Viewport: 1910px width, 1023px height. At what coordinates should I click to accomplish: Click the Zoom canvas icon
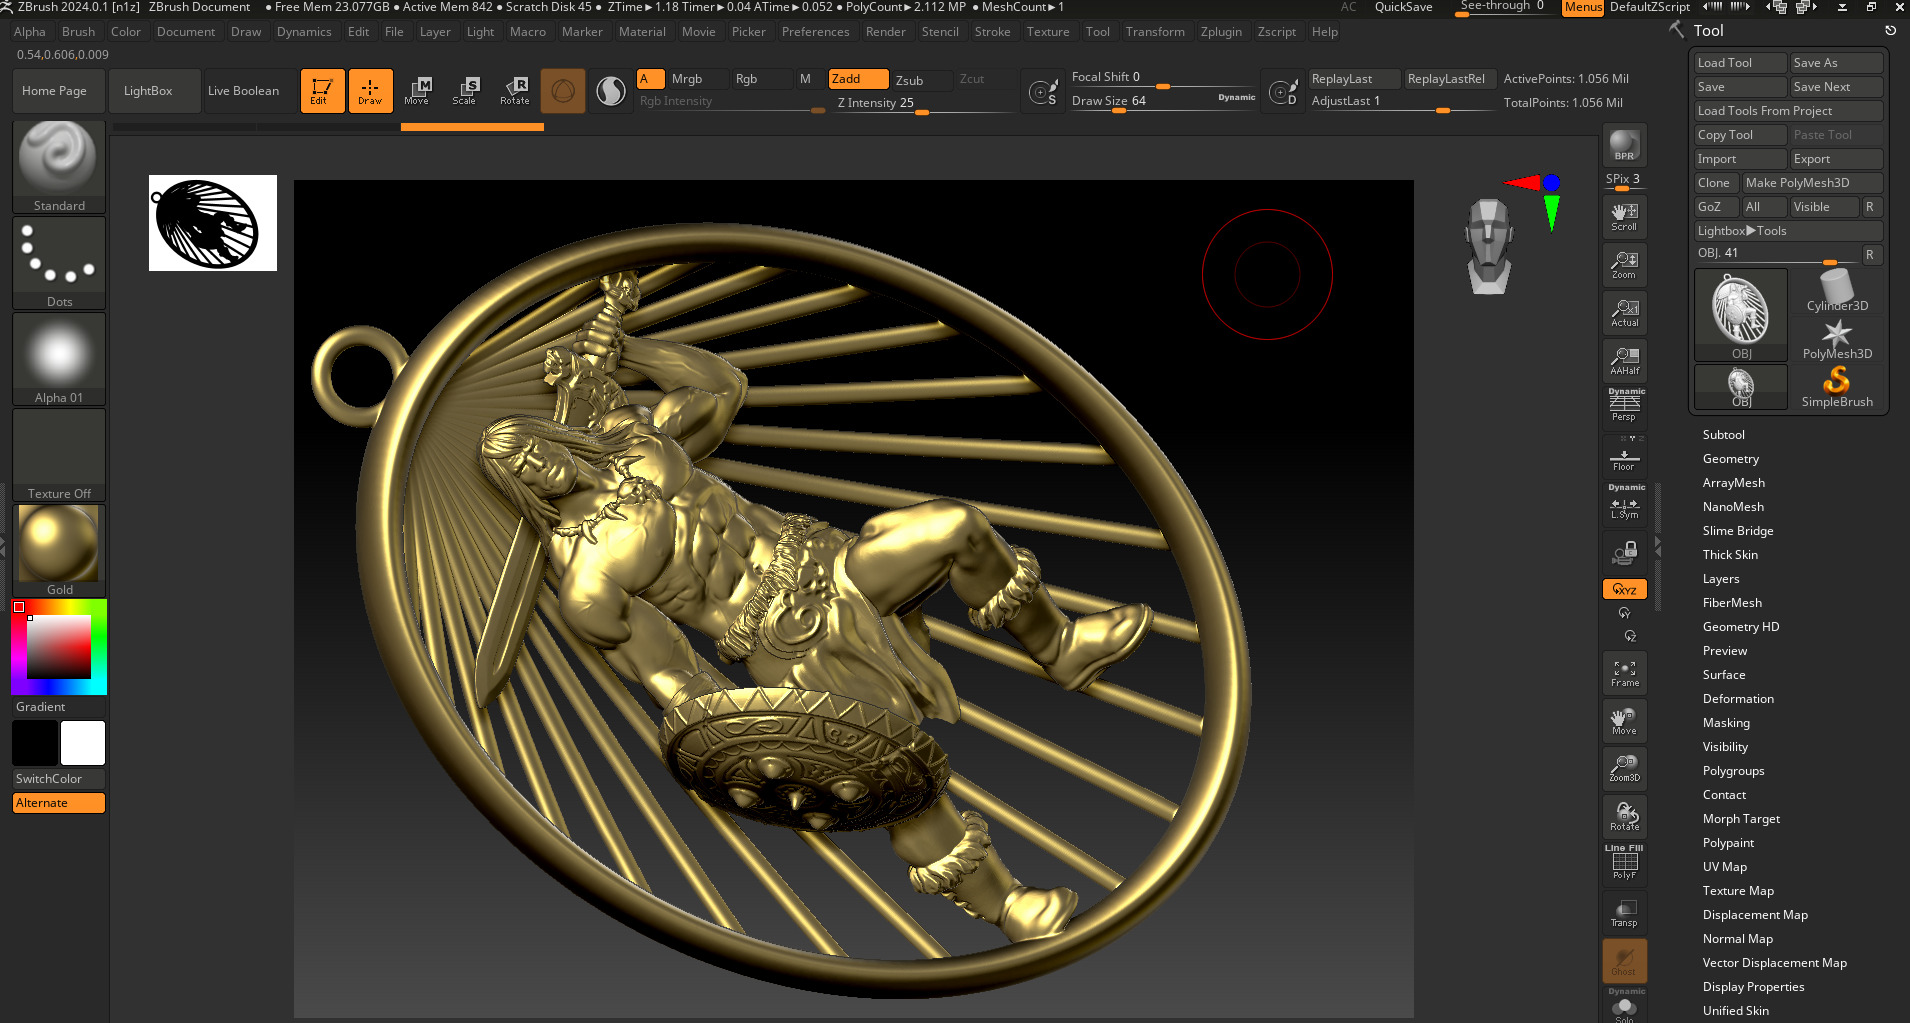tap(1624, 265)
